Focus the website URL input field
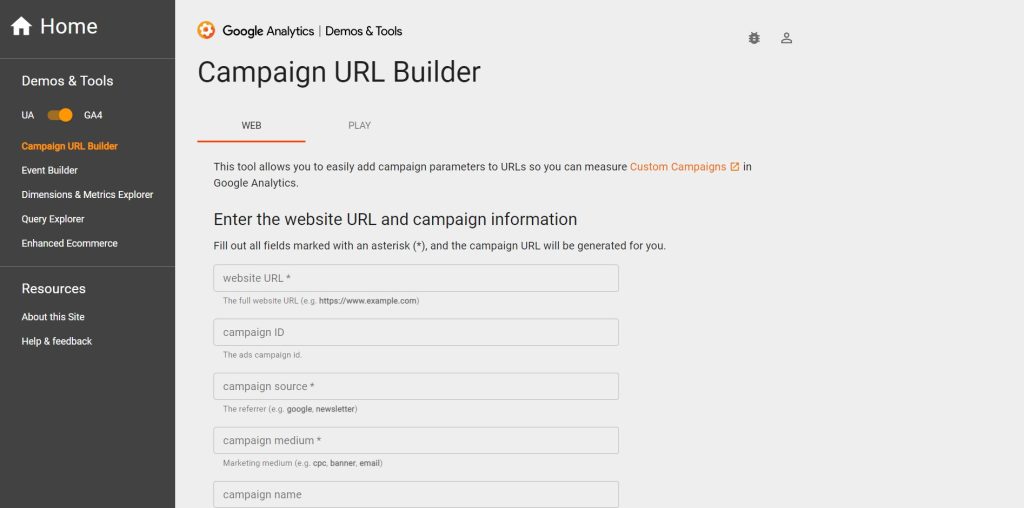The height and width of the screenshot is (508, 1024). 416,278
